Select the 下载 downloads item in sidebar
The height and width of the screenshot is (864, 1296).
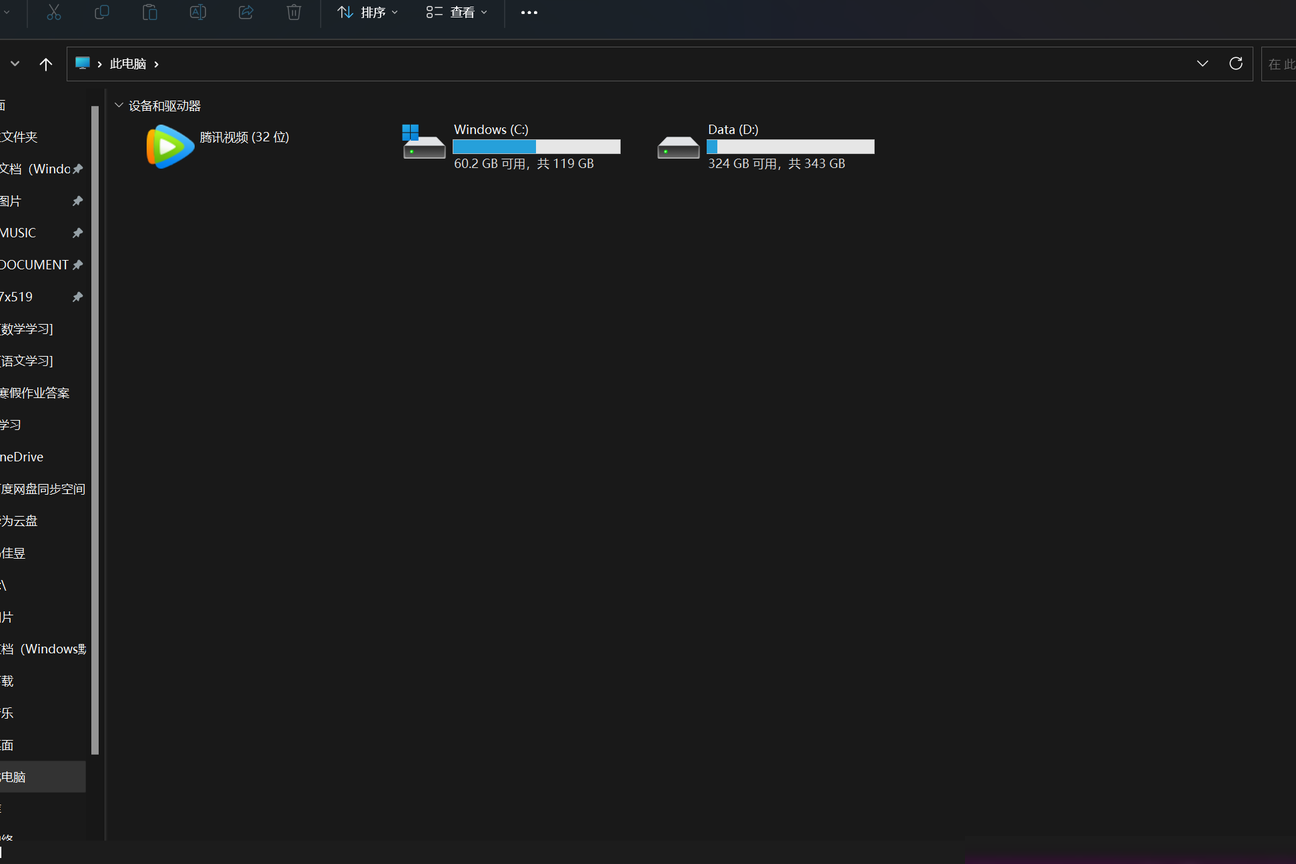(42, 681)
